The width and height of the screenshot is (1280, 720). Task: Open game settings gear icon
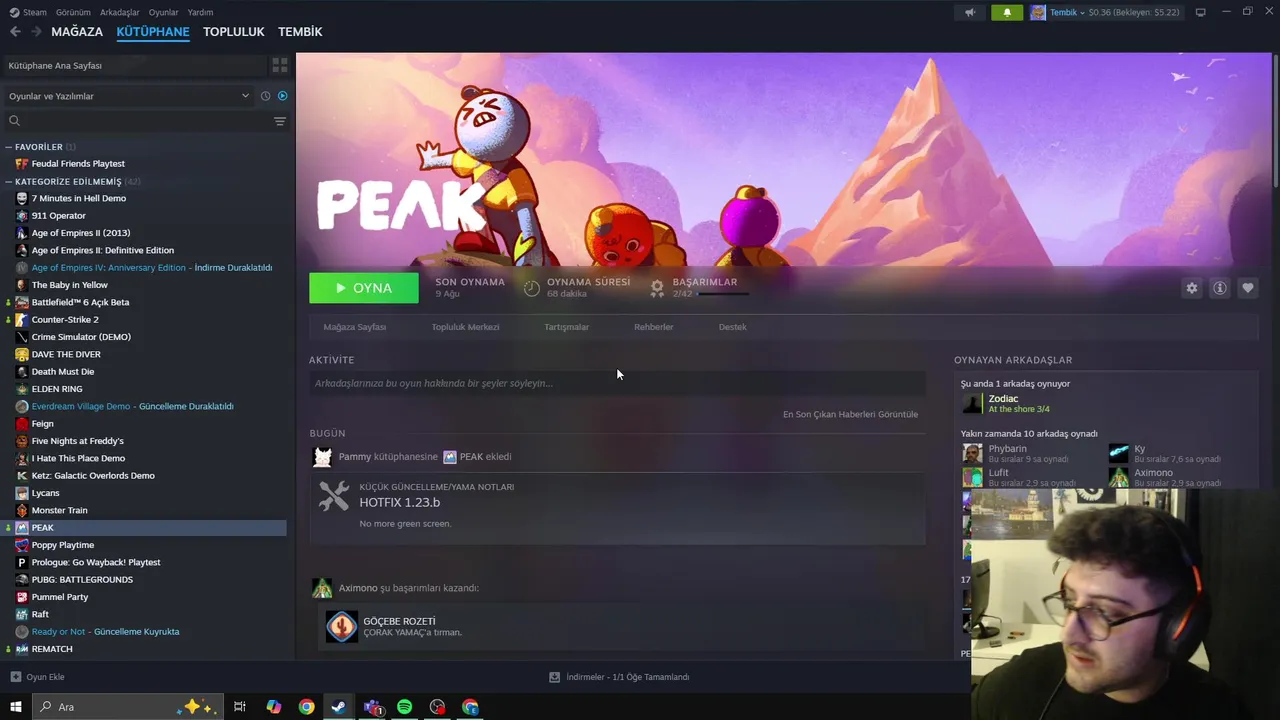coord(1191,288)
